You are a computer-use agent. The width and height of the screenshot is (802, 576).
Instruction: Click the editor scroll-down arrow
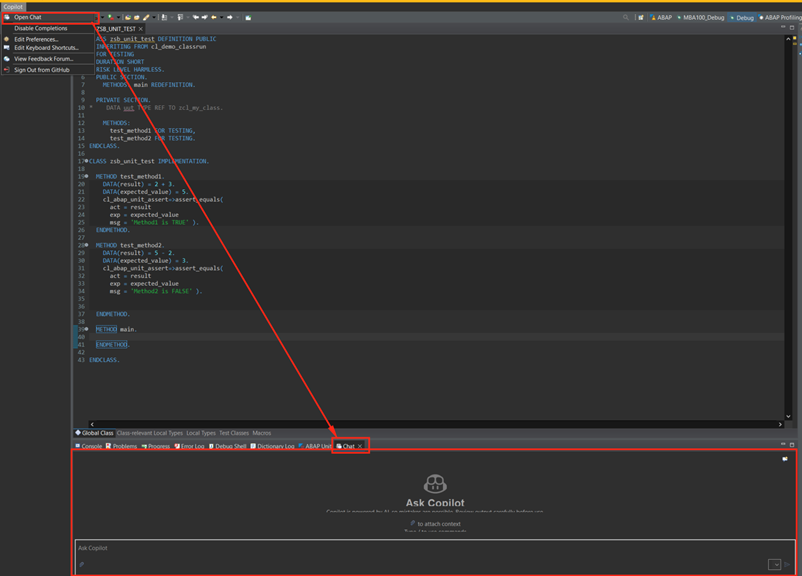[788, 416]
